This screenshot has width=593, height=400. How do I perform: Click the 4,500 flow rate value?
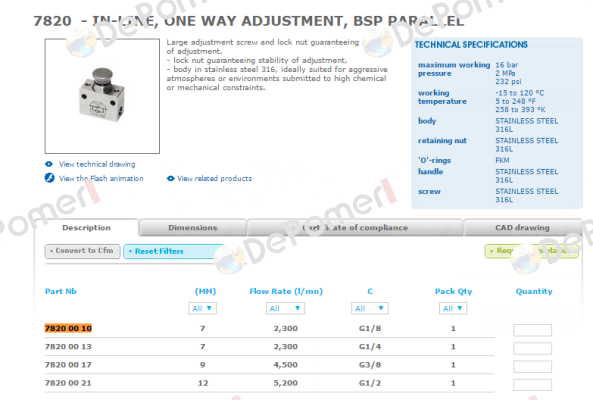click(286, 365)
